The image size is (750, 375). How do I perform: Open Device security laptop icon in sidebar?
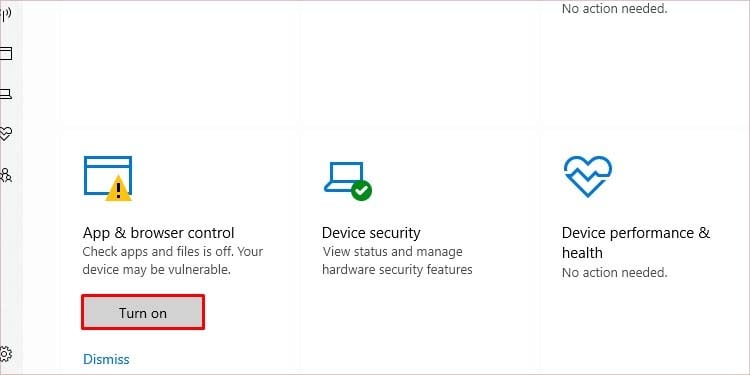[6, 94]
